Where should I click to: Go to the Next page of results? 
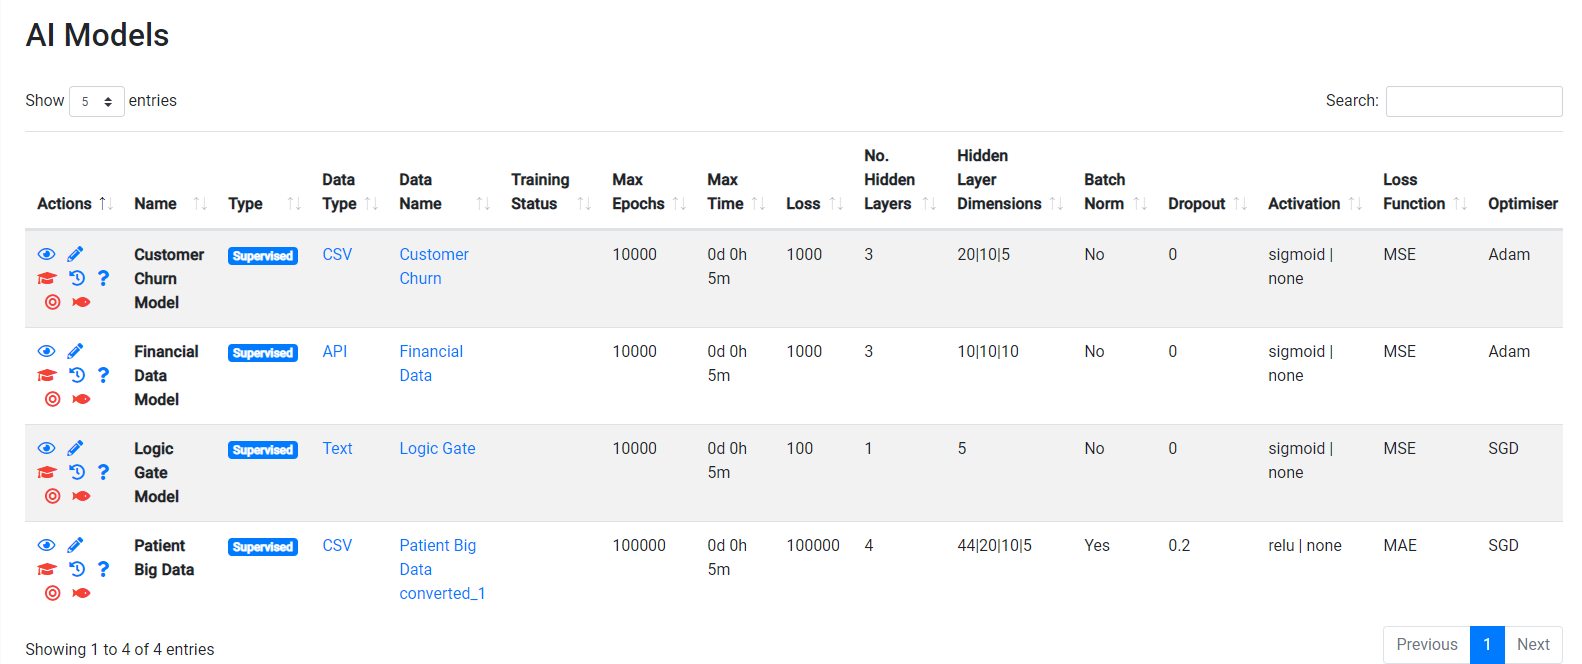1532,644
